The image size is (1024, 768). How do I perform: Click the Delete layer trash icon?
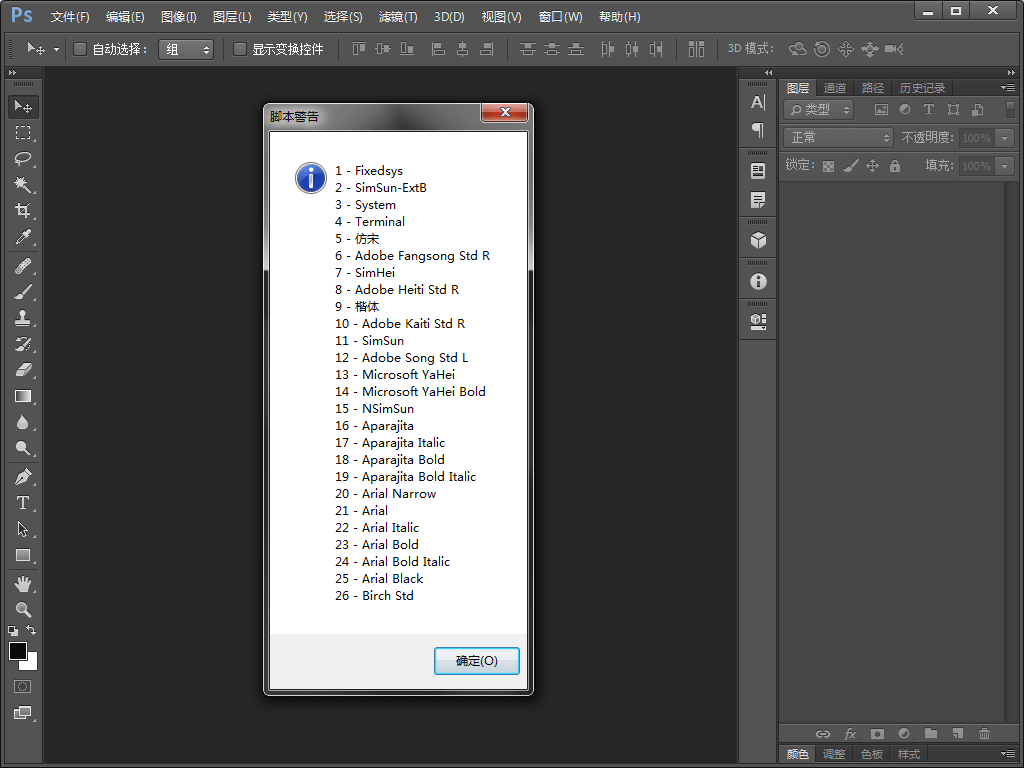[984, 734]
